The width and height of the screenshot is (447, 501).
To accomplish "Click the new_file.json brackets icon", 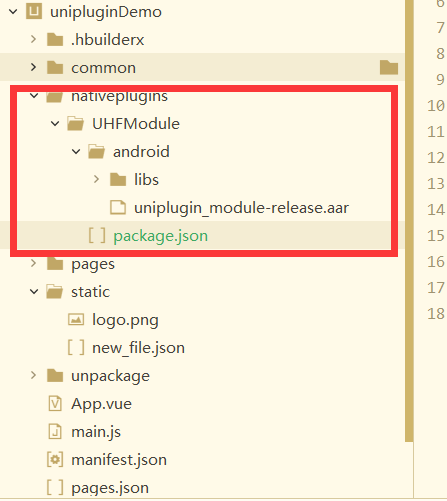I will [76, 348].
